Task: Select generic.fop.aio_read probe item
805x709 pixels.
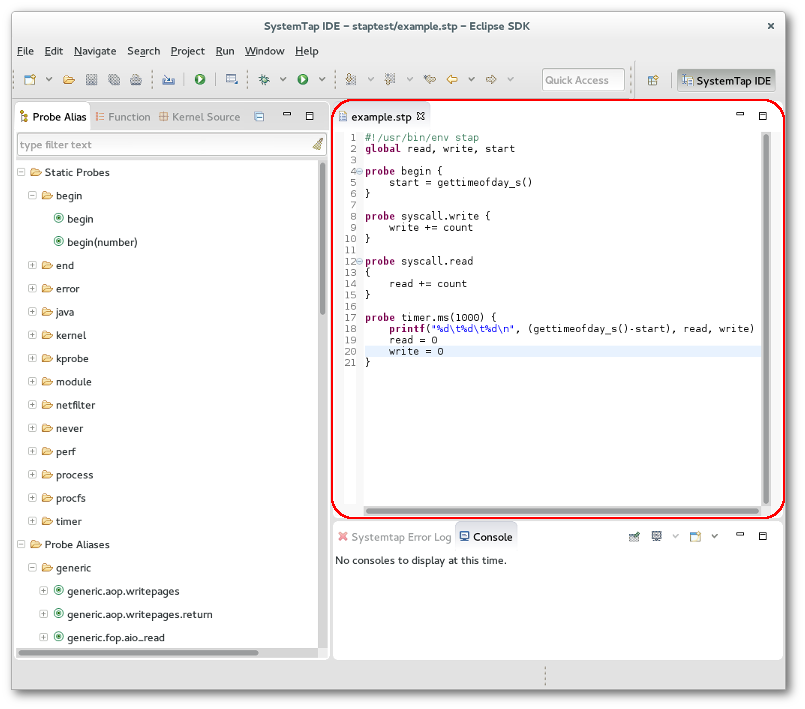Action: (116, 637)
